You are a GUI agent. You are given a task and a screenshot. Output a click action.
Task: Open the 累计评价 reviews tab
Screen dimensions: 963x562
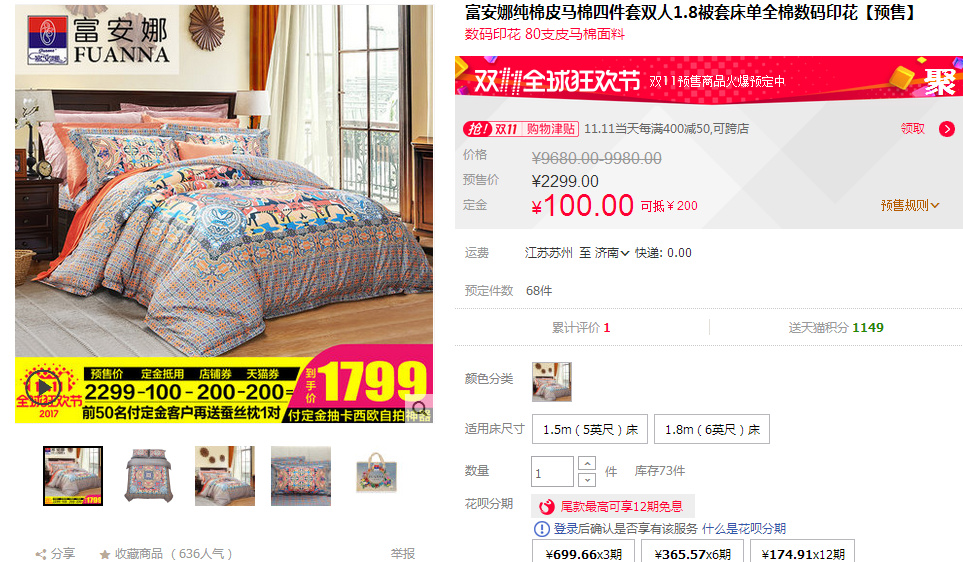coord(581,327)
